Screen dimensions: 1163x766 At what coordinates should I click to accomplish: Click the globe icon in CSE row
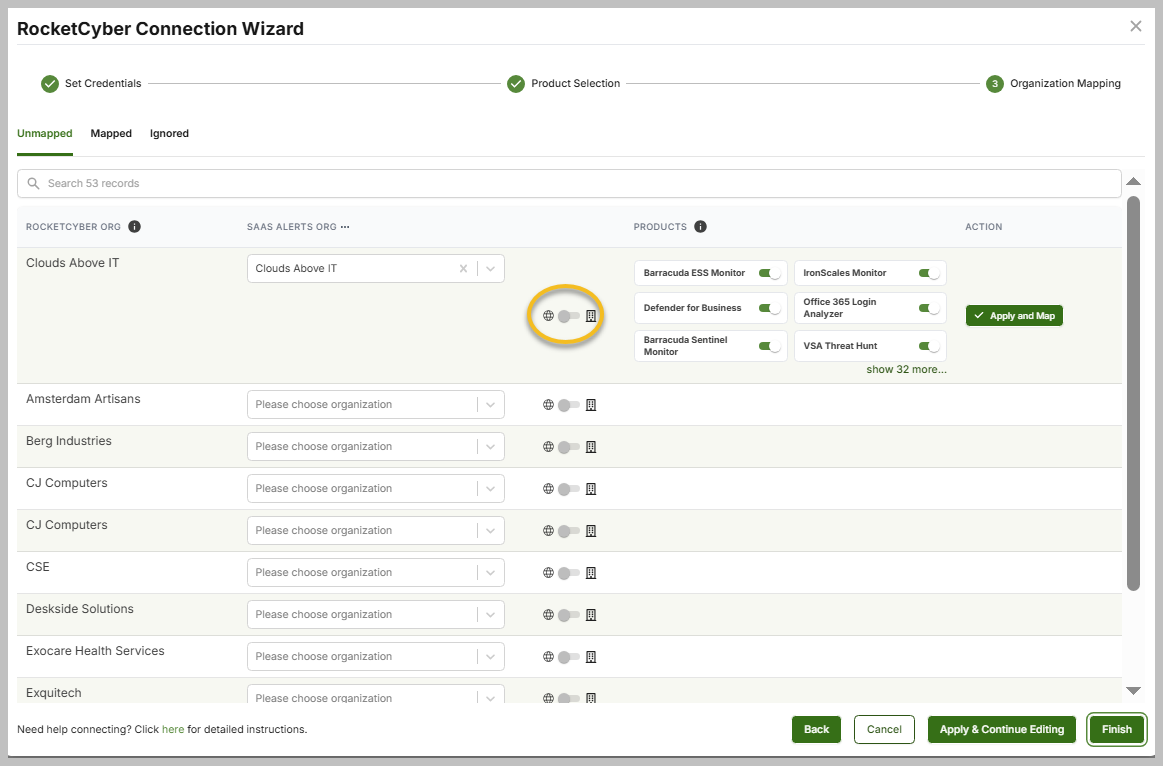[x=548, y=573]
